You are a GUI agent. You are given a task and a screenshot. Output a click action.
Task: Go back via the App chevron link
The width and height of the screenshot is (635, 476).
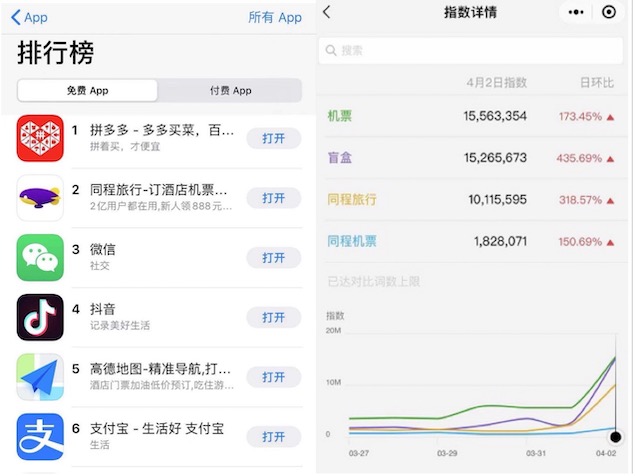pyautogui.click(x=29, y=17)
